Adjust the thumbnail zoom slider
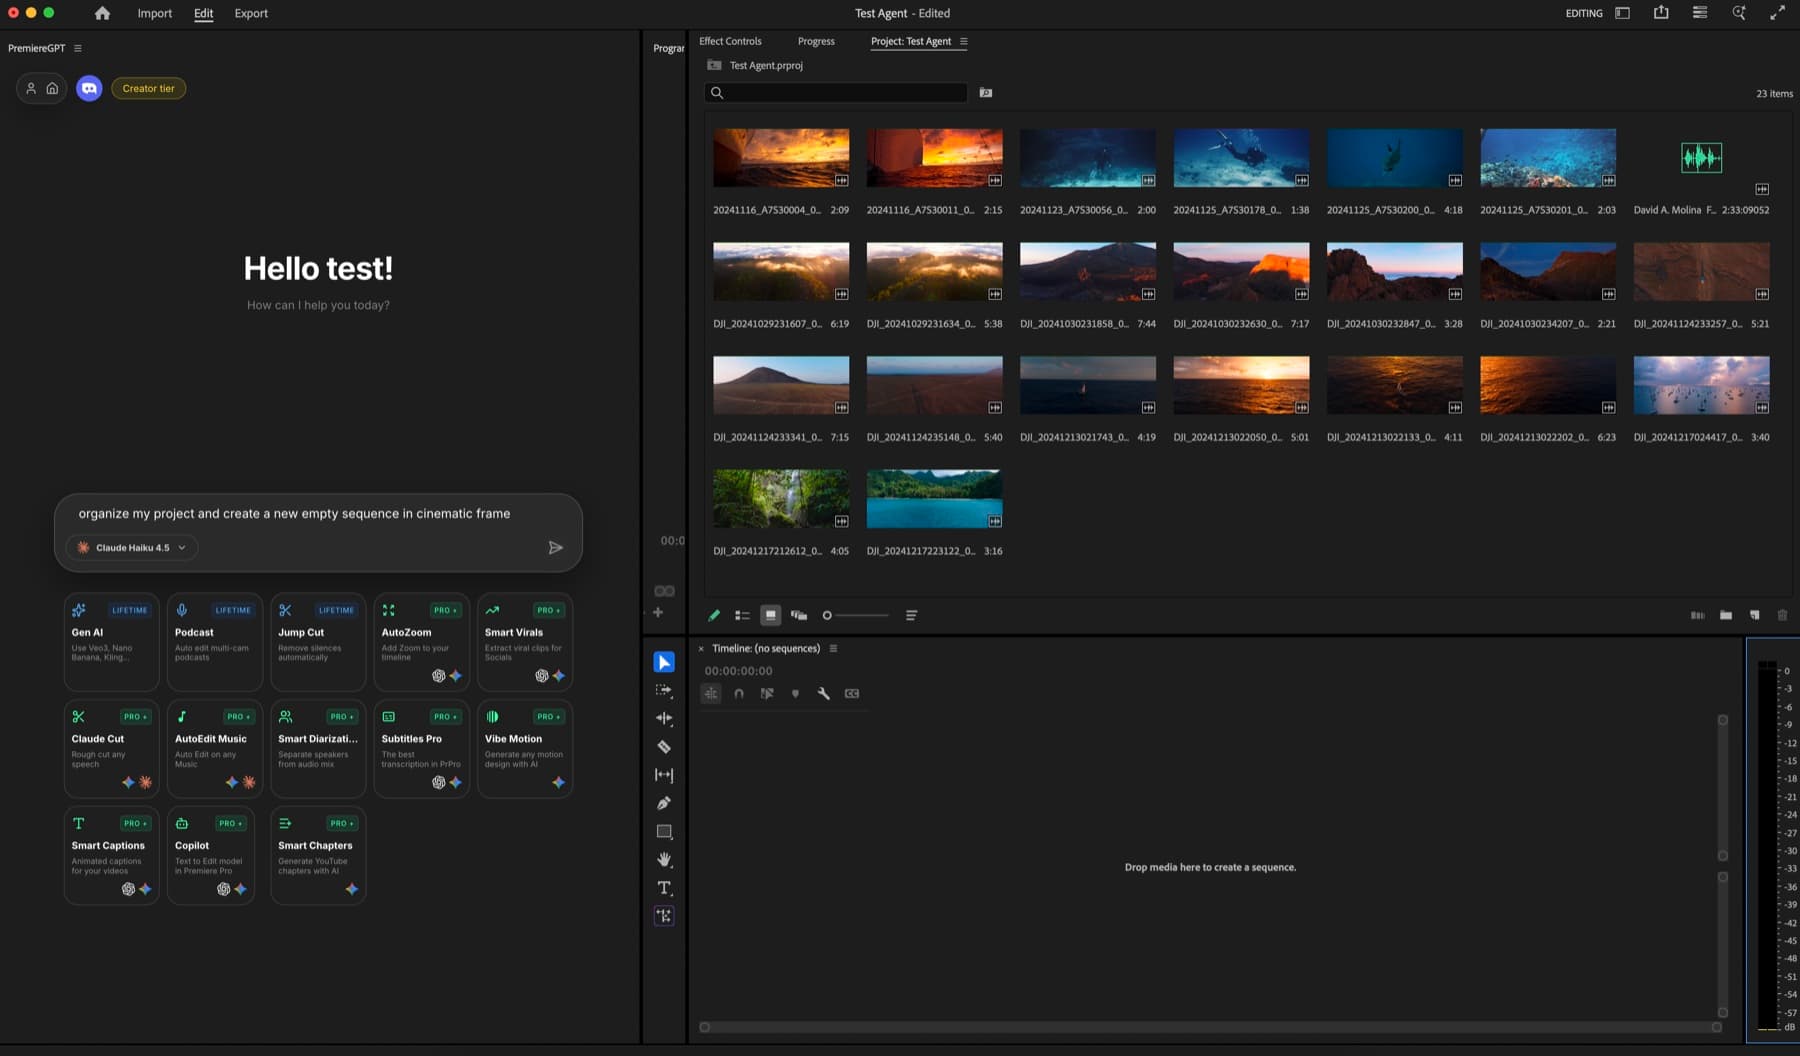This screenshot has height=1056, width=1800. 855,615
